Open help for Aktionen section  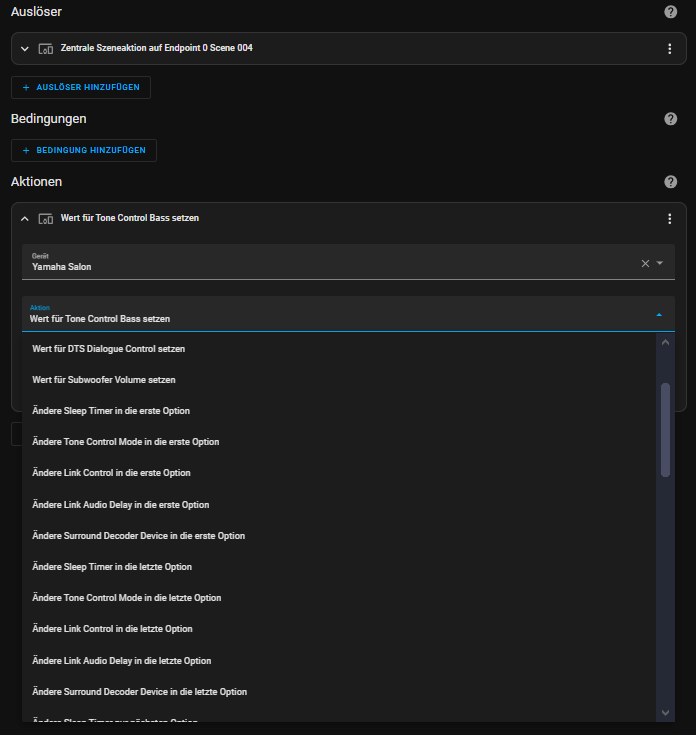pyautogui.click(x=670, y=181)
